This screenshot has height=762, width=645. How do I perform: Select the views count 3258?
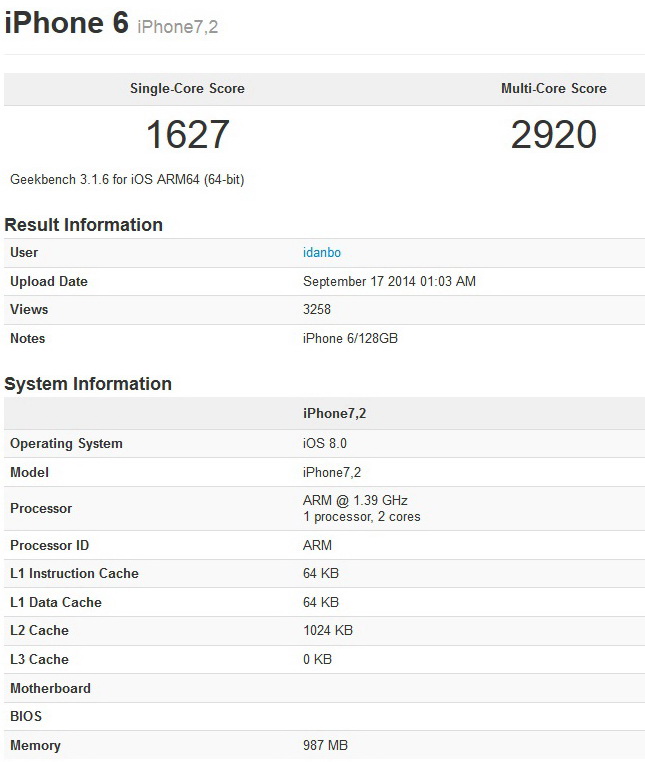(x=317, y=310)
